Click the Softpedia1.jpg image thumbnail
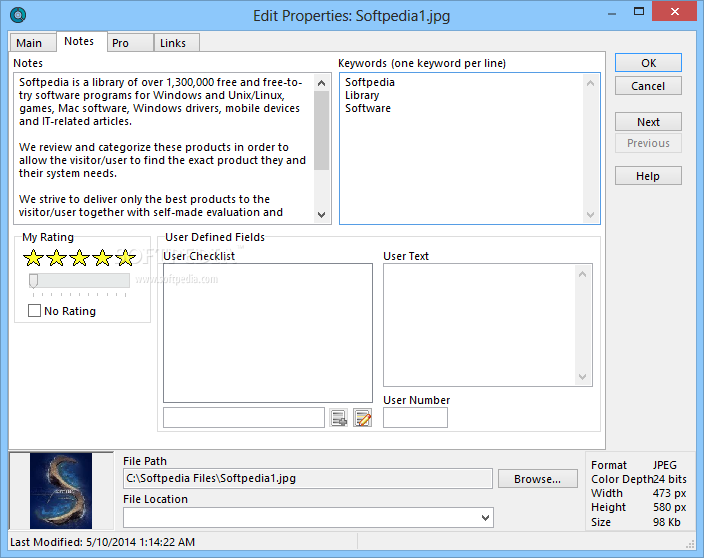704x558 pixels. click(x=61, y=491)
